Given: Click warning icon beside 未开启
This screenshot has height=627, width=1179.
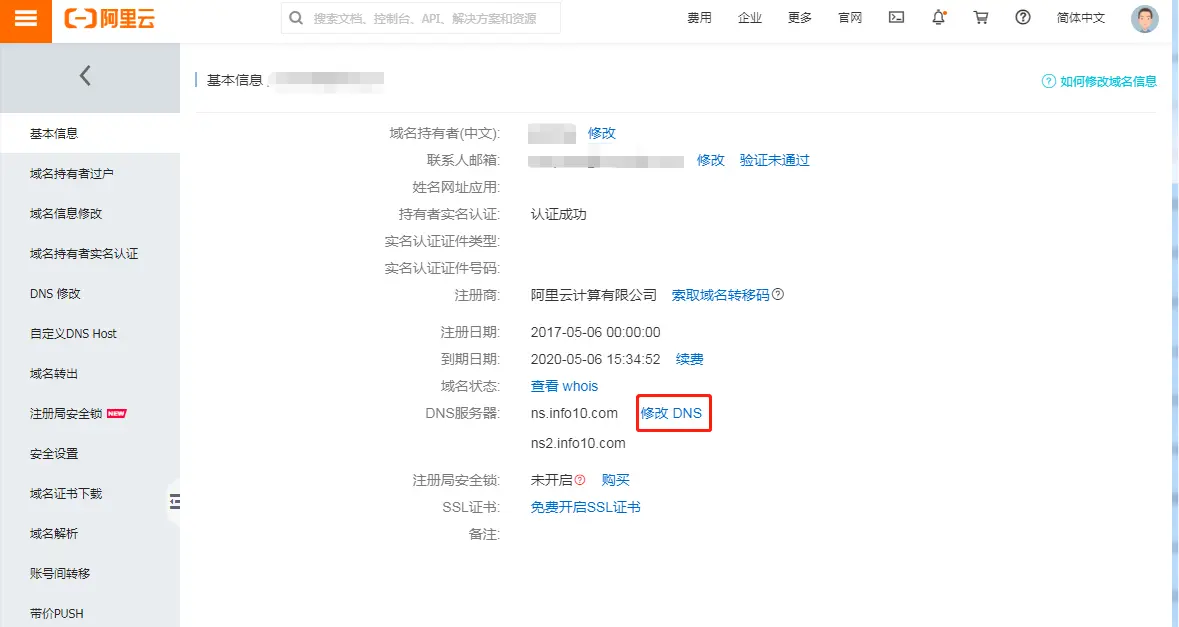Looking at the screenshot, I should tap(580, 480).
